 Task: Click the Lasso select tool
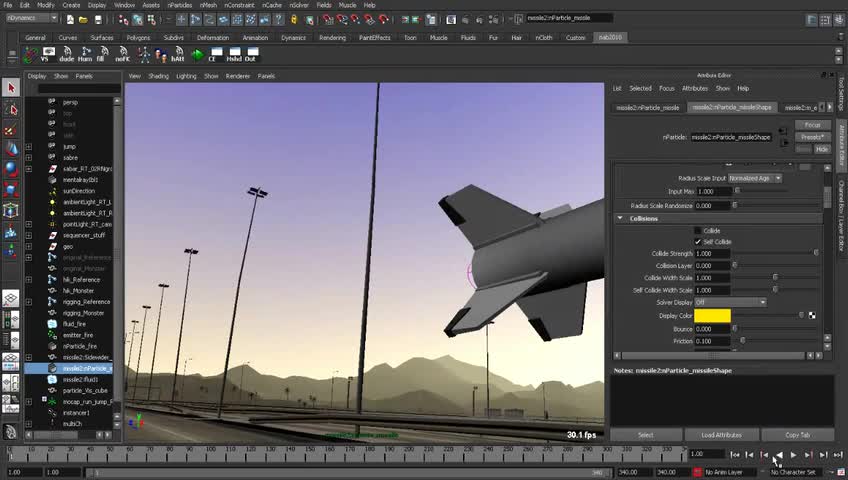point(11,109)
